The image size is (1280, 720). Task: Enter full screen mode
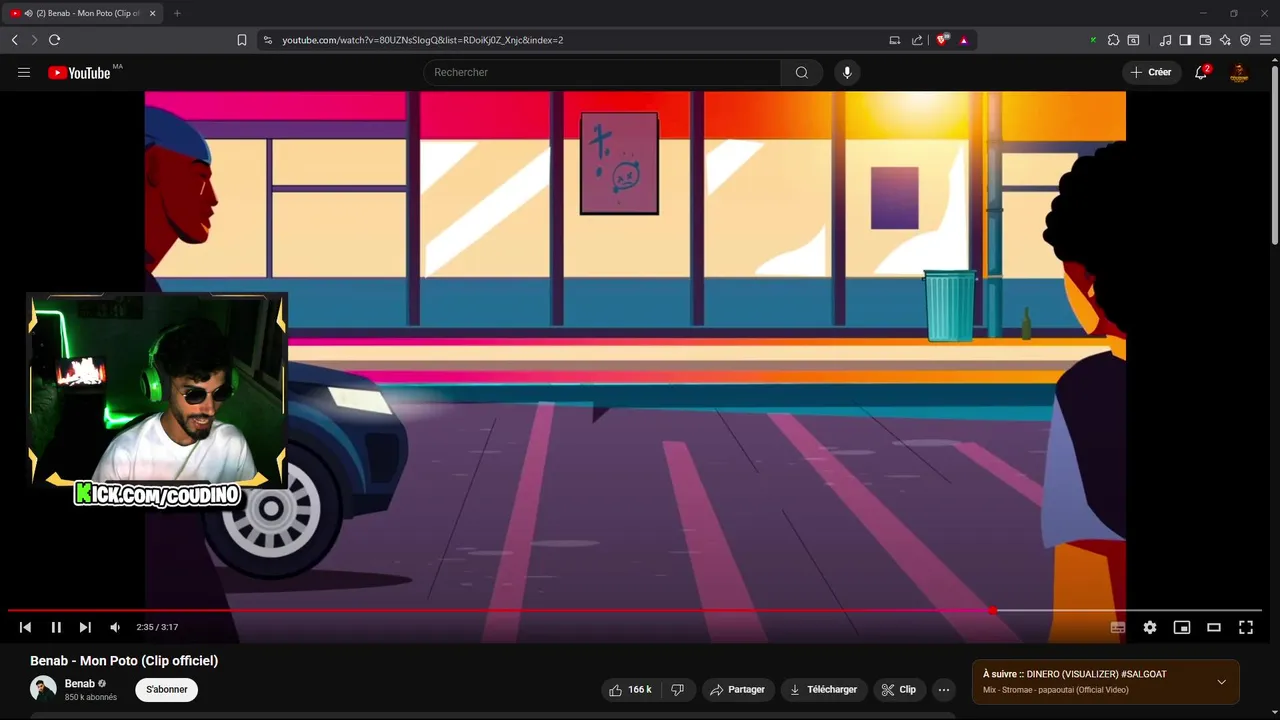[x=1246, y=627]
